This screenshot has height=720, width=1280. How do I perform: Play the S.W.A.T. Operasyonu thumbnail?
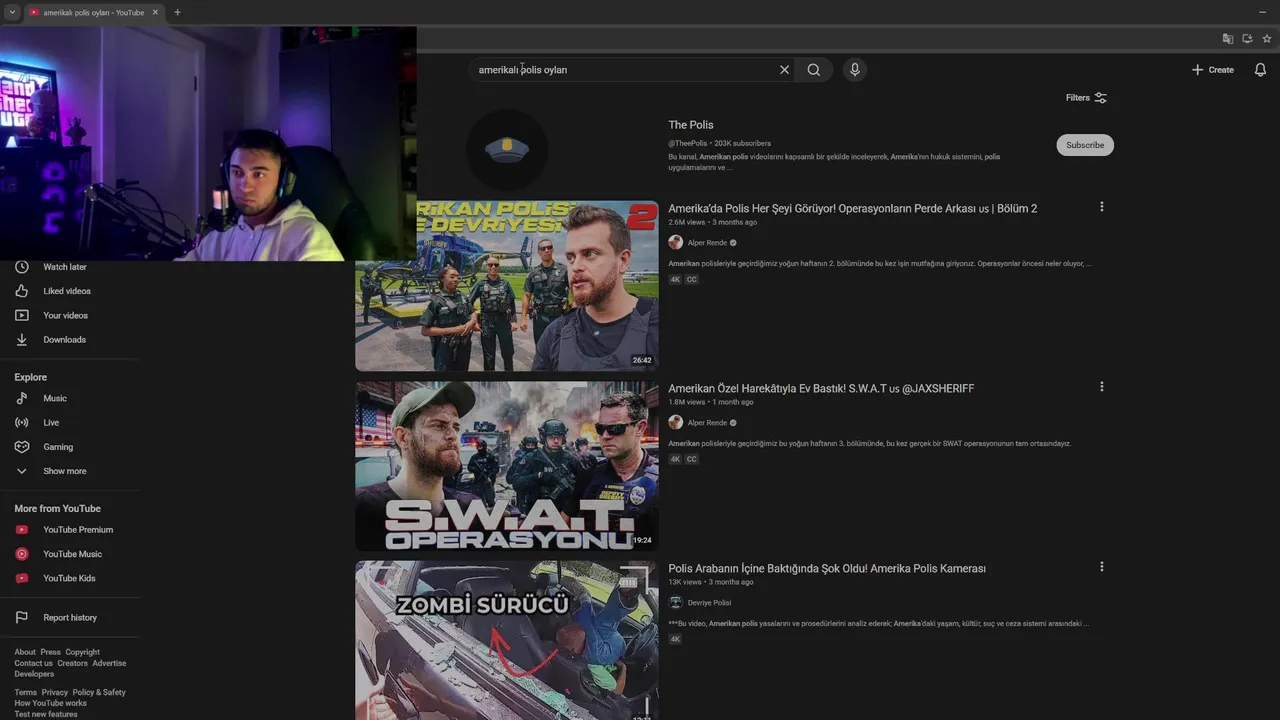(x=507, y=466)
